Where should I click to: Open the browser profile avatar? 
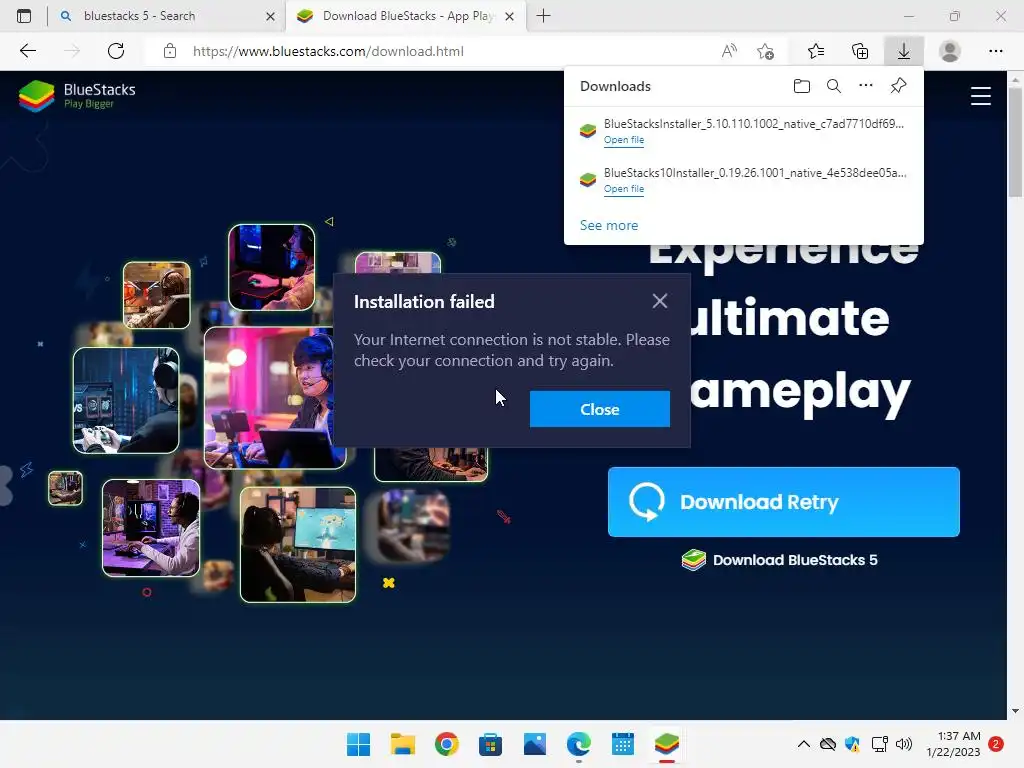[x=950, y=51]
